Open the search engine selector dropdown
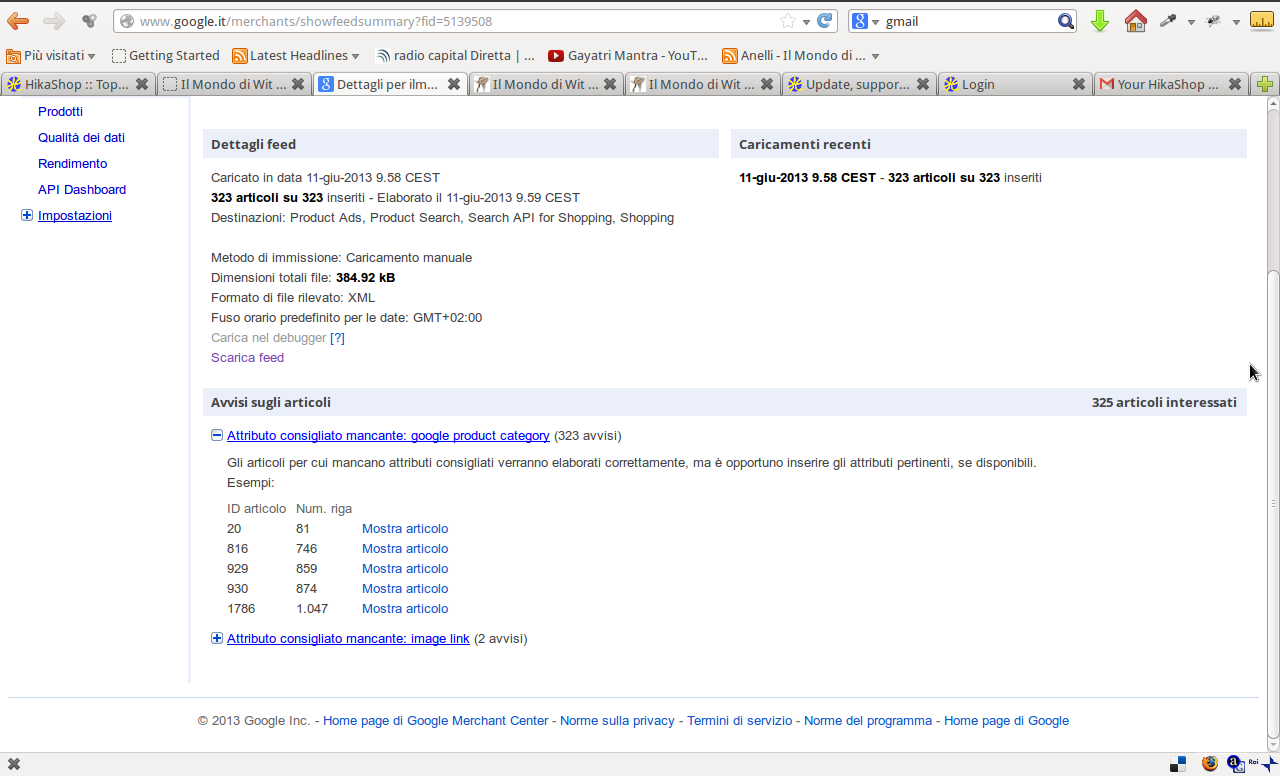 coord(875,22)
